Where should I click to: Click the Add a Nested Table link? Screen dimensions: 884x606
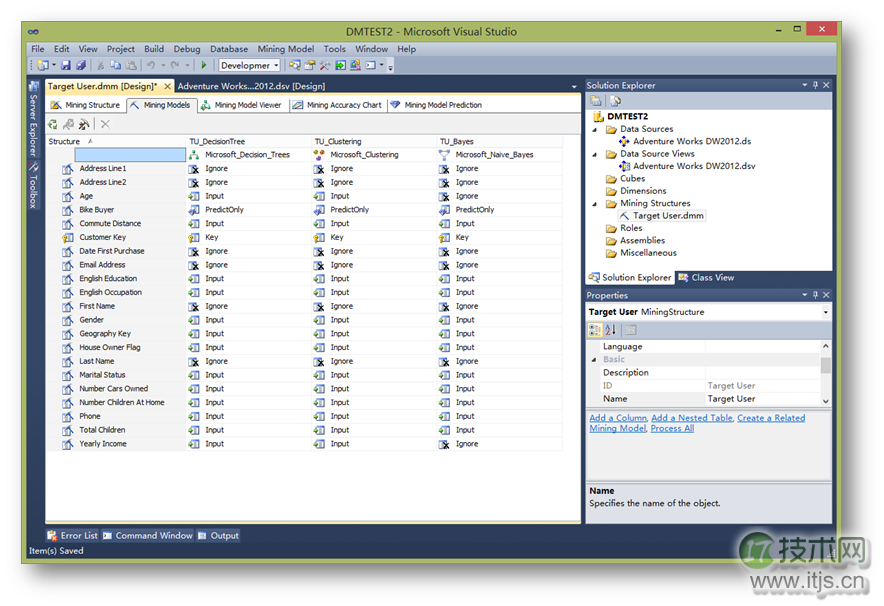692,418
